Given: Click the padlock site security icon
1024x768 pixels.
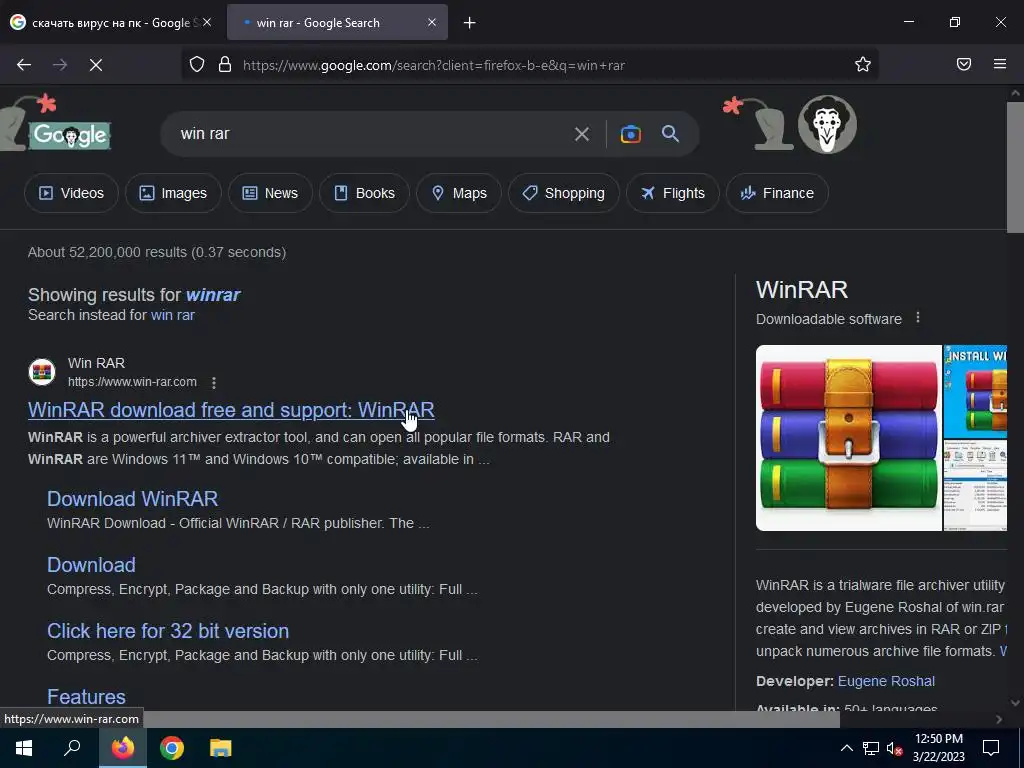Looking at the screenshot, I should 225,65.
